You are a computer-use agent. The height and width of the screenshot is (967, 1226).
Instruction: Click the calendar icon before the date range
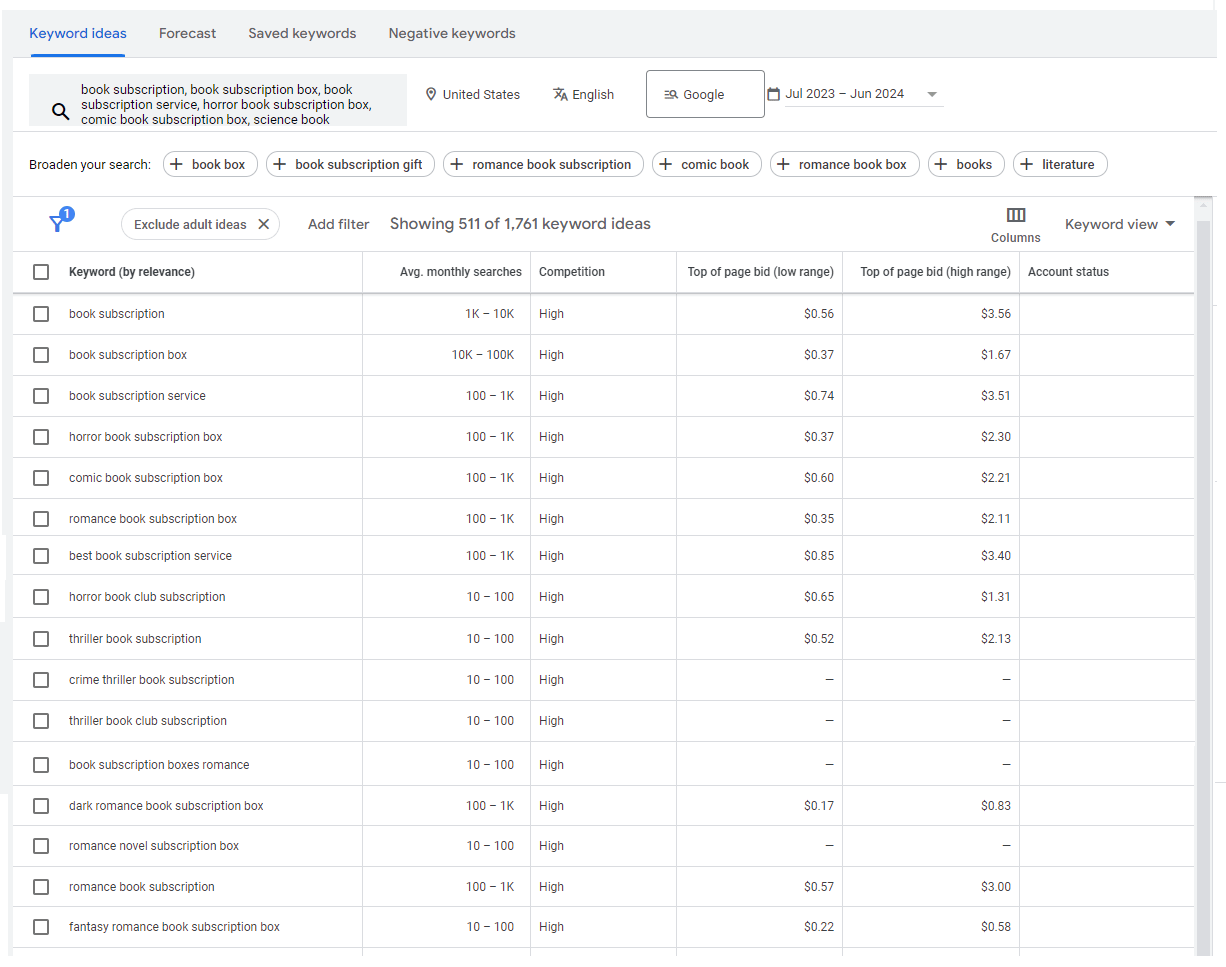point(773,93)
